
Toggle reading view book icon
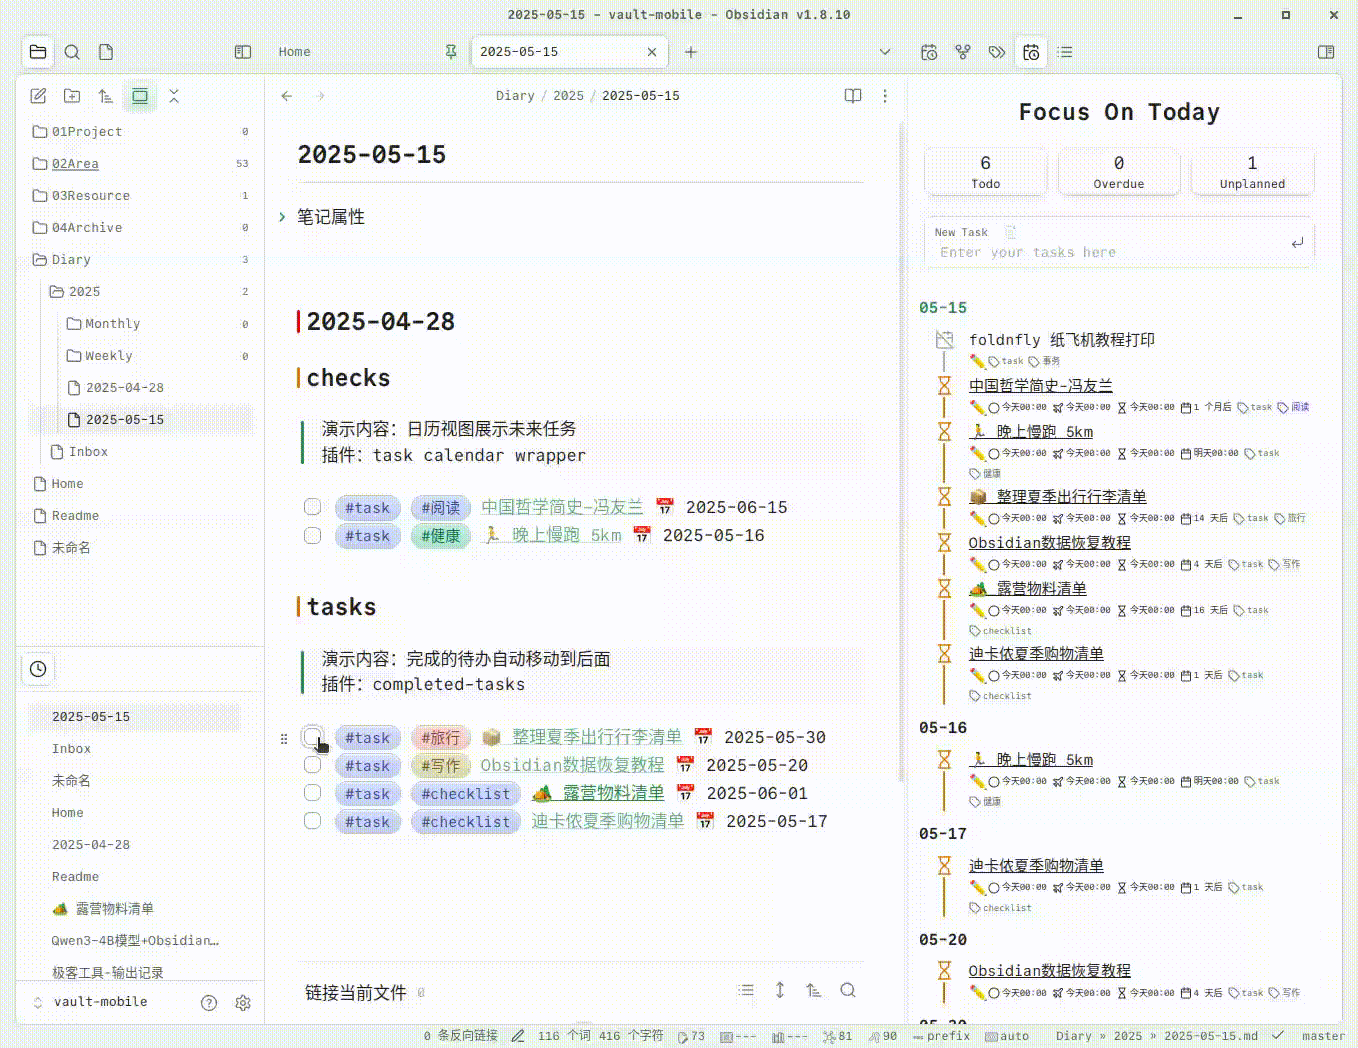(853, 96)
